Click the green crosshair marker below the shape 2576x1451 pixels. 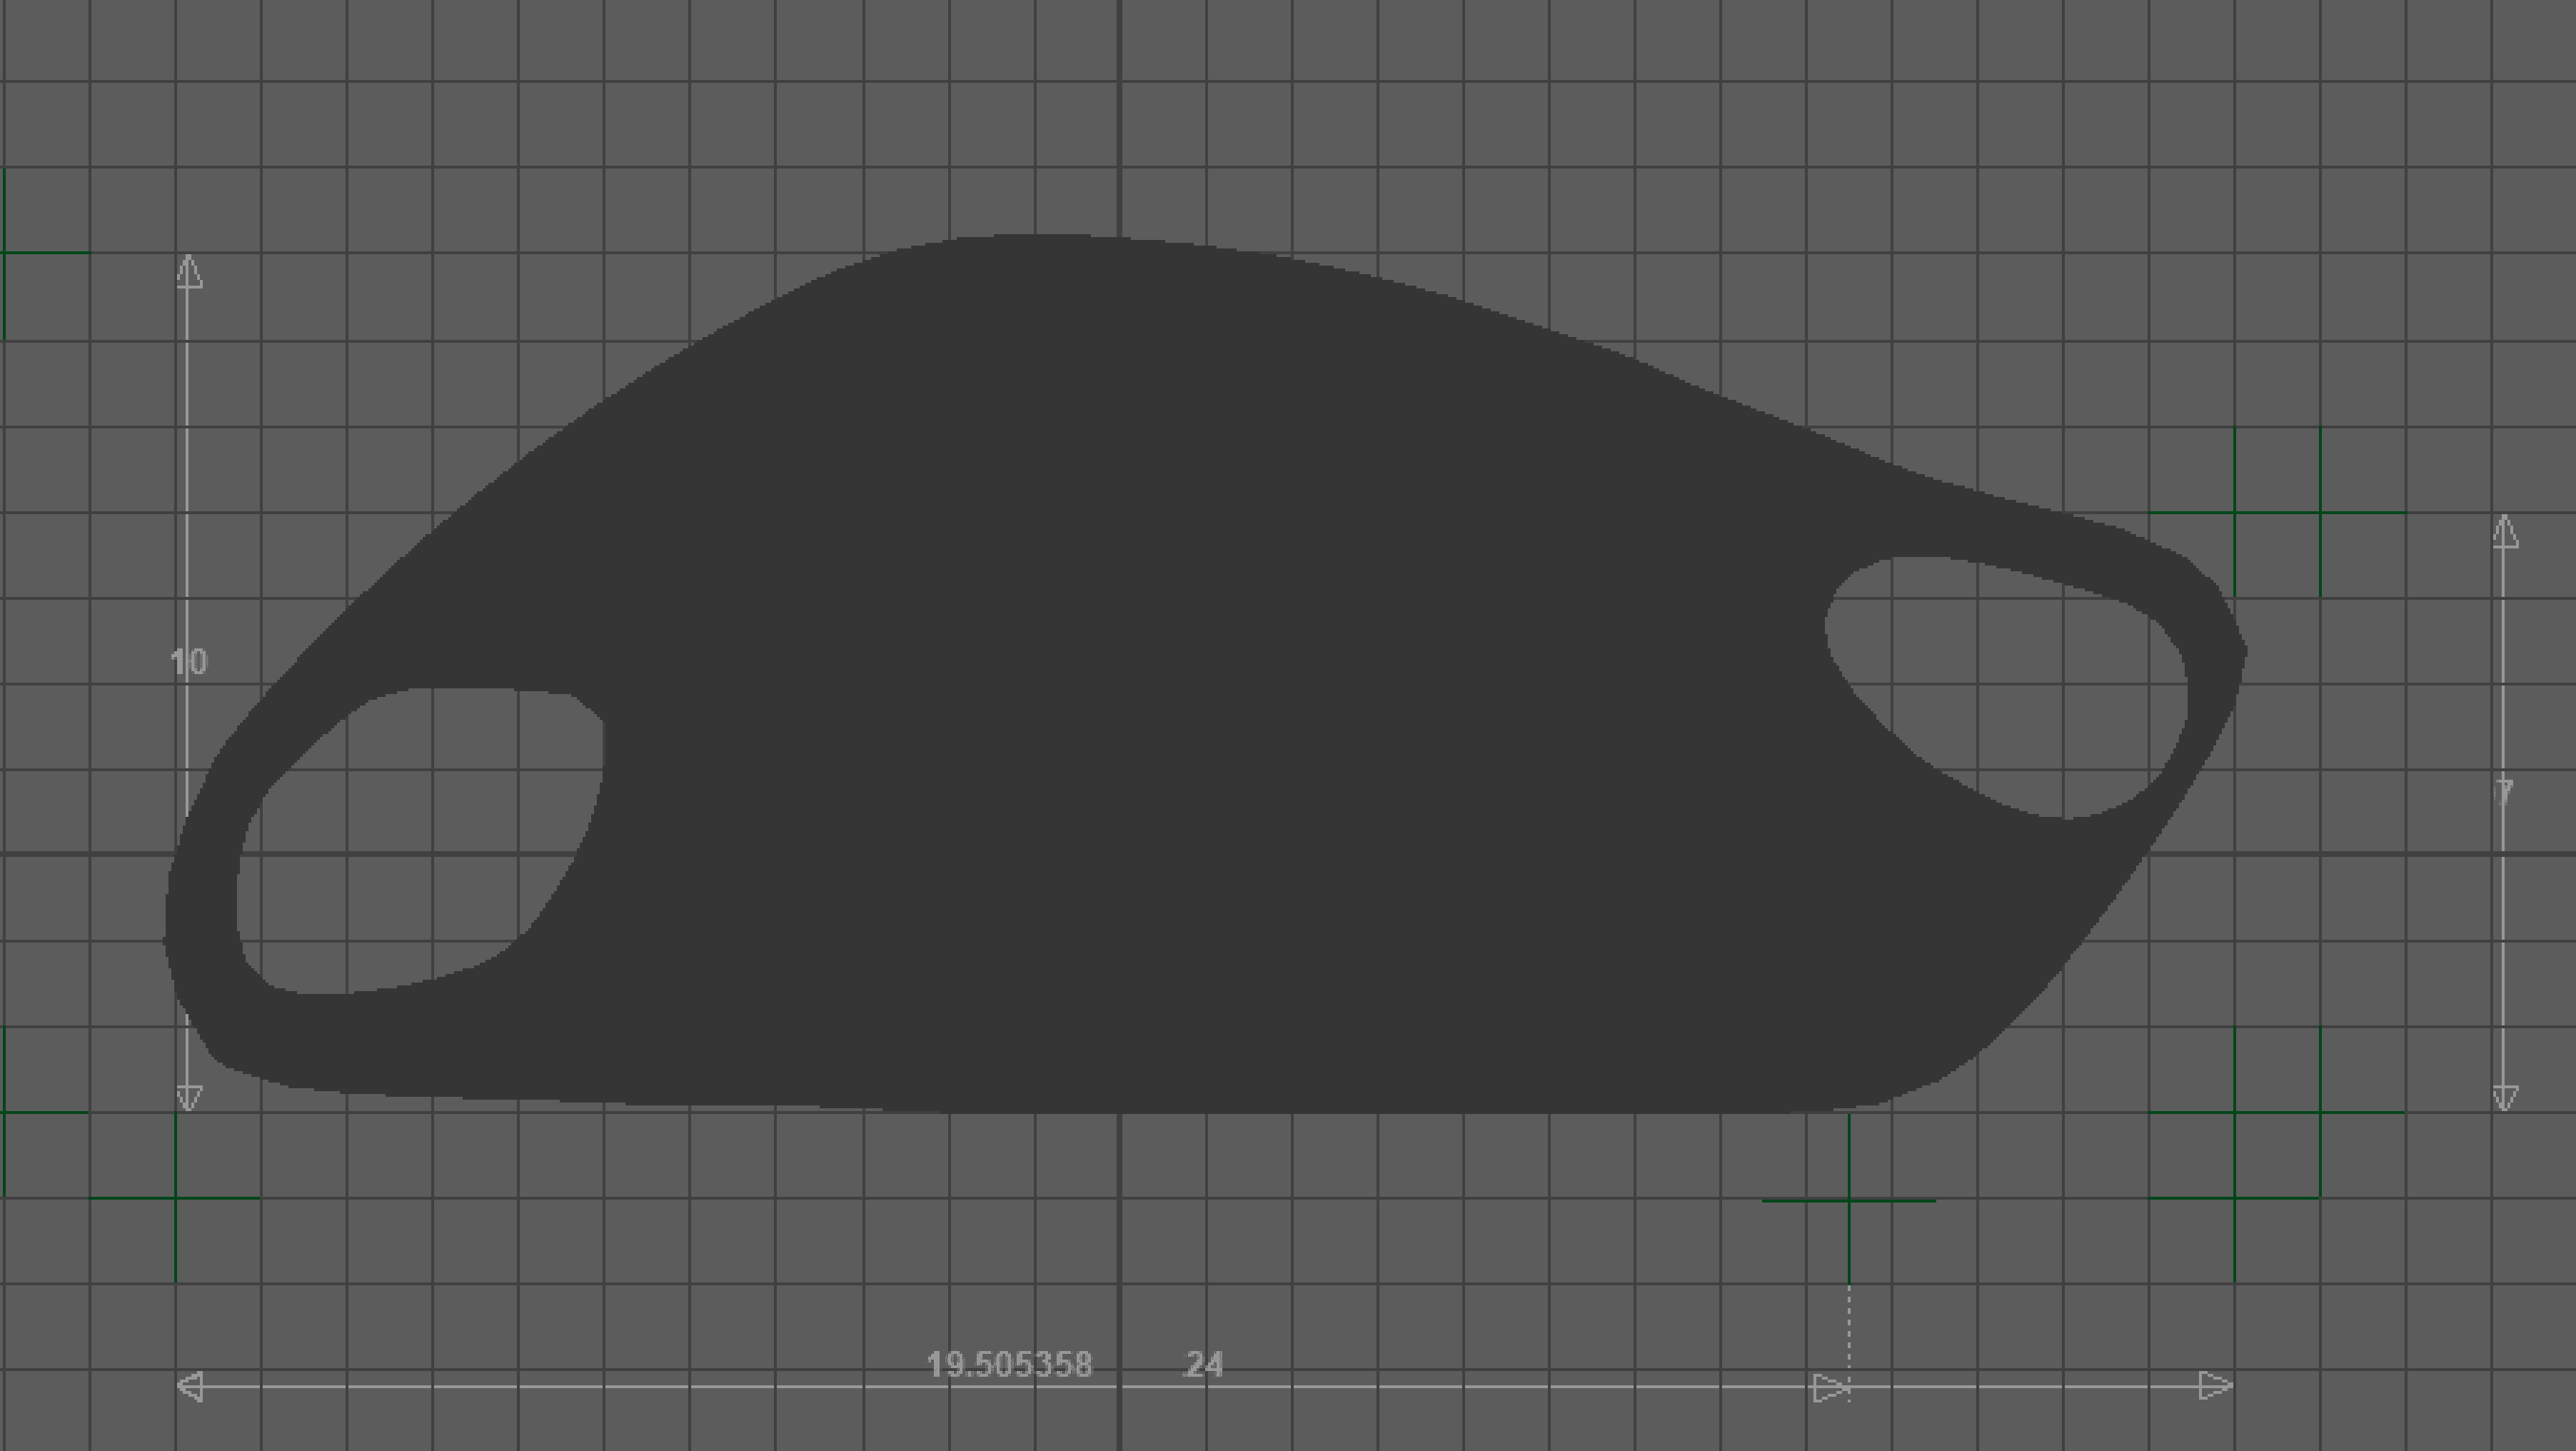click(1849, 1200)
